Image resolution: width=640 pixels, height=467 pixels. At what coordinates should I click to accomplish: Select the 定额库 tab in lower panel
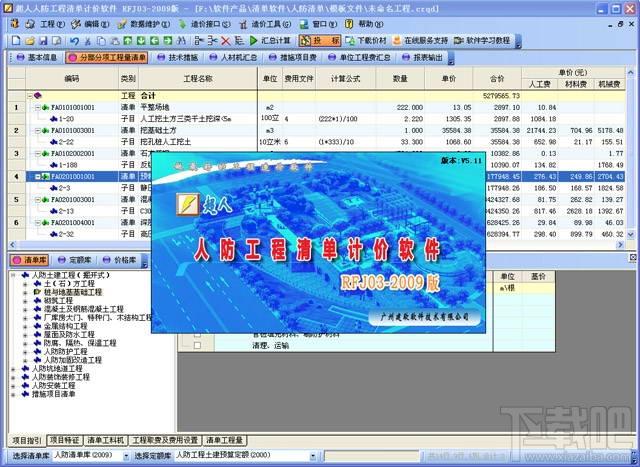tap(75, 259)
